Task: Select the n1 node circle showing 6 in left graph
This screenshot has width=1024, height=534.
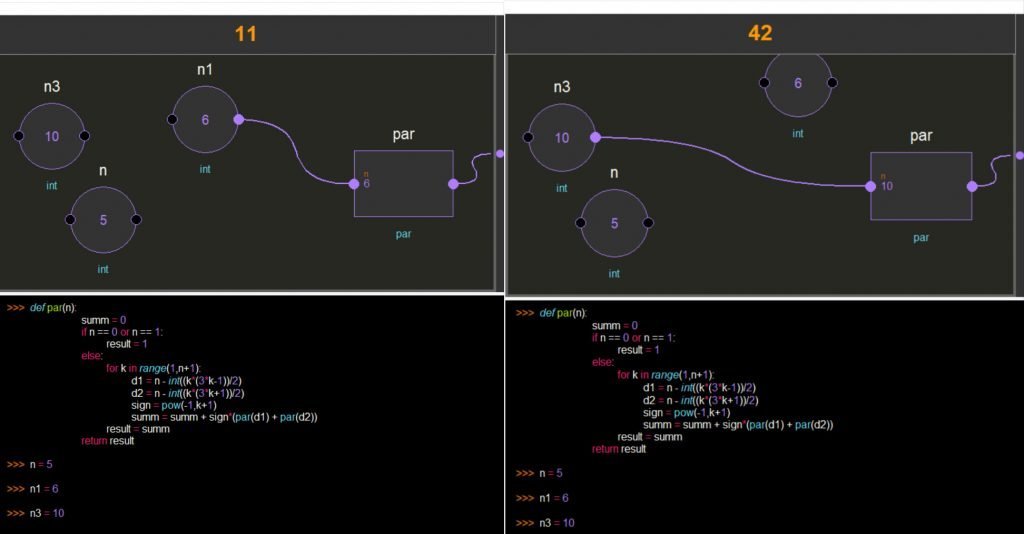Action: (x=205, y=120)
